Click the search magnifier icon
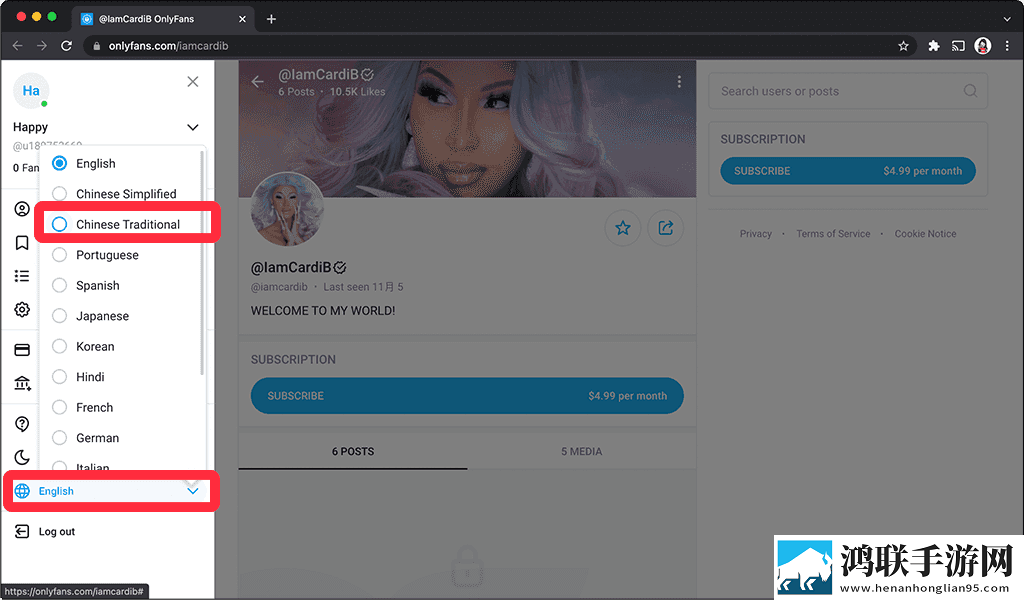Image resolution: width=1024 pixels, height=600 pixels. [970, 91]
